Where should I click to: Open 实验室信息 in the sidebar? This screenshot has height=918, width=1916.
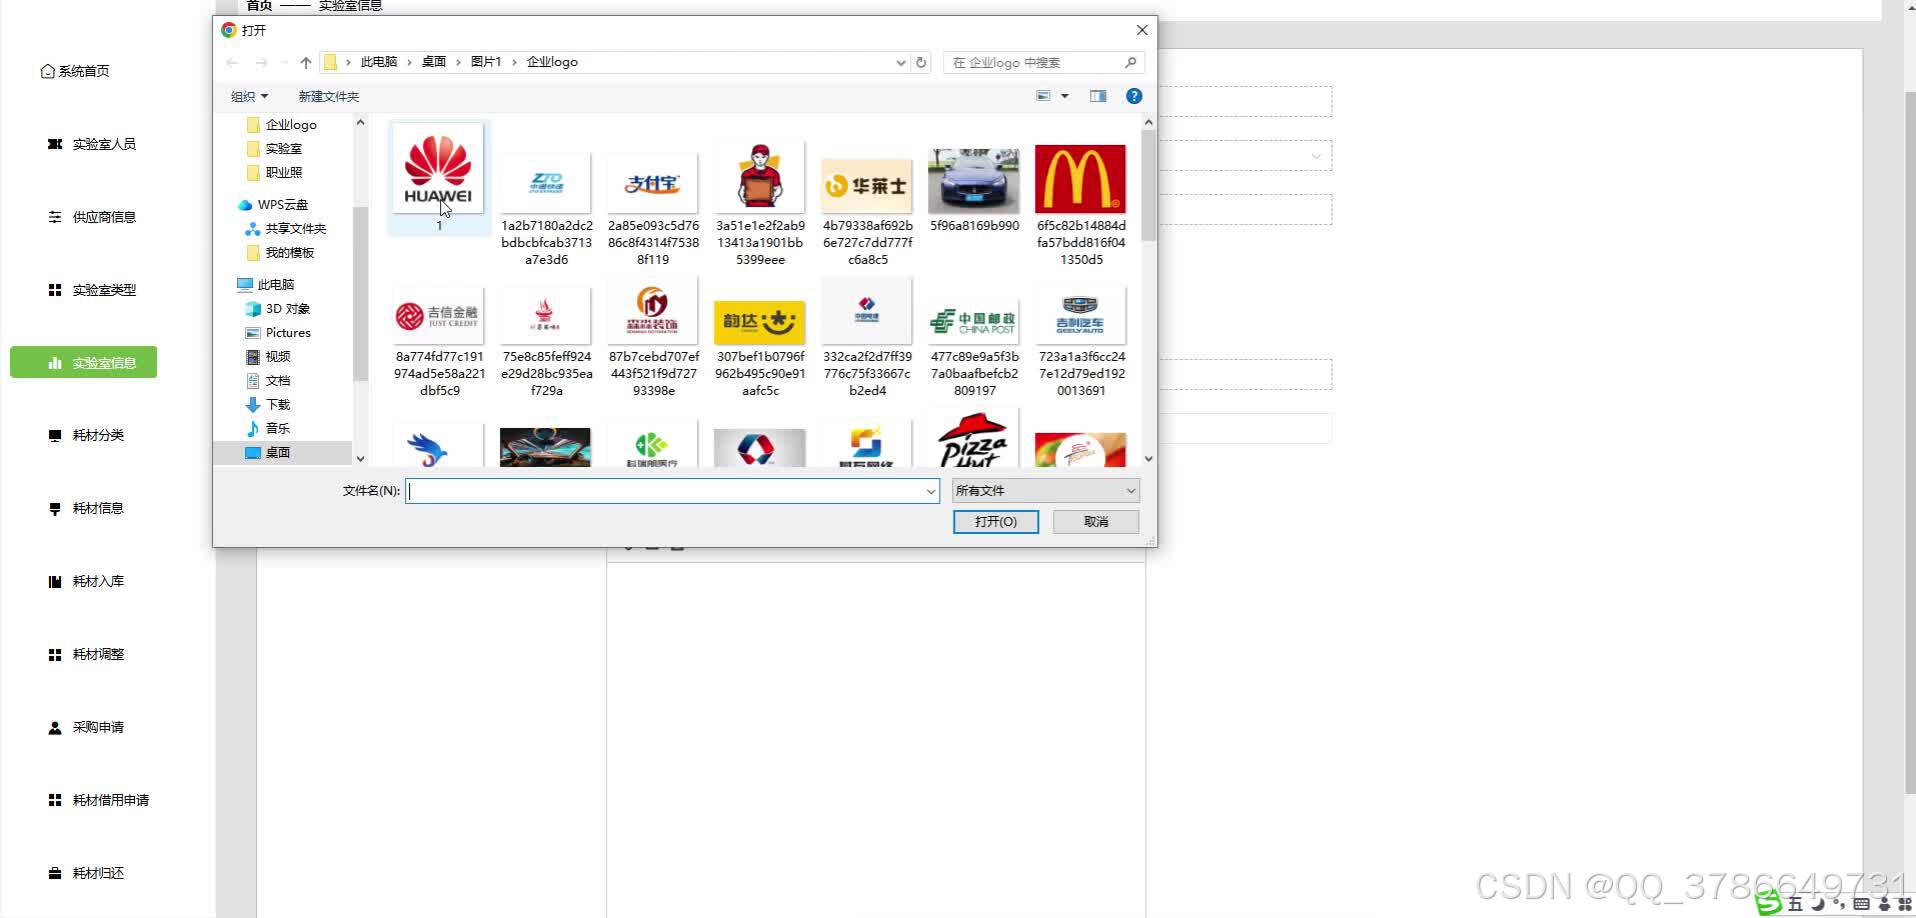84,363
